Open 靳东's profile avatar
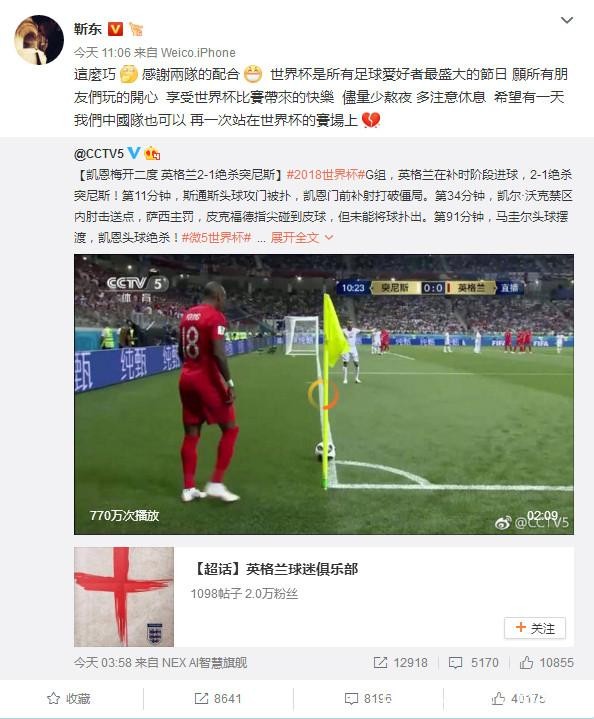Viewport: 594px width, 719px height. 39,39
